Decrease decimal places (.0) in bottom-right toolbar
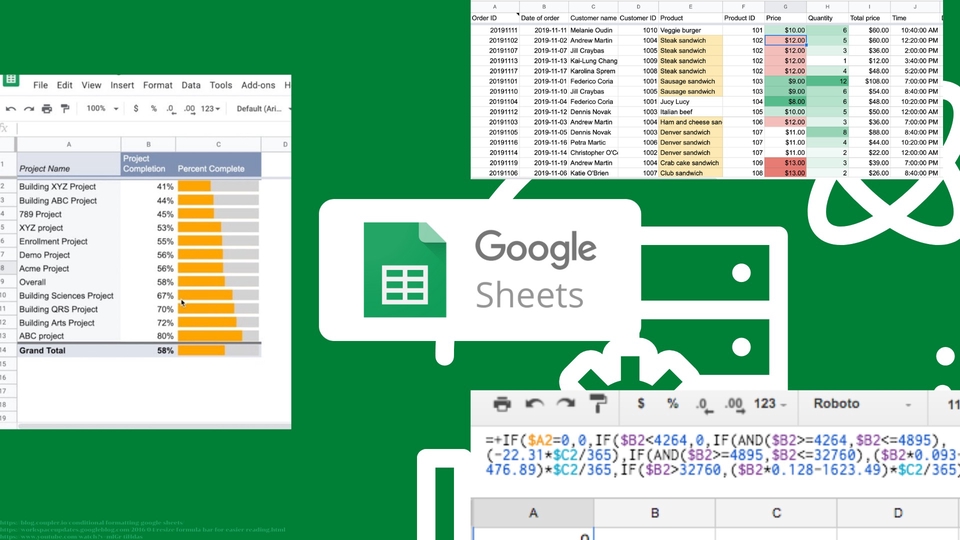 [704, 405]
